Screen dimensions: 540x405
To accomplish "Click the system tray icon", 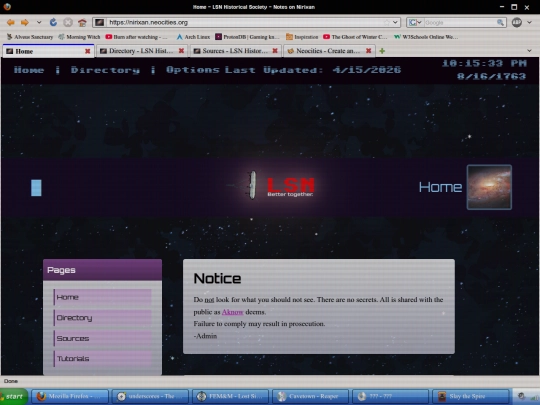I will [521, 396].
